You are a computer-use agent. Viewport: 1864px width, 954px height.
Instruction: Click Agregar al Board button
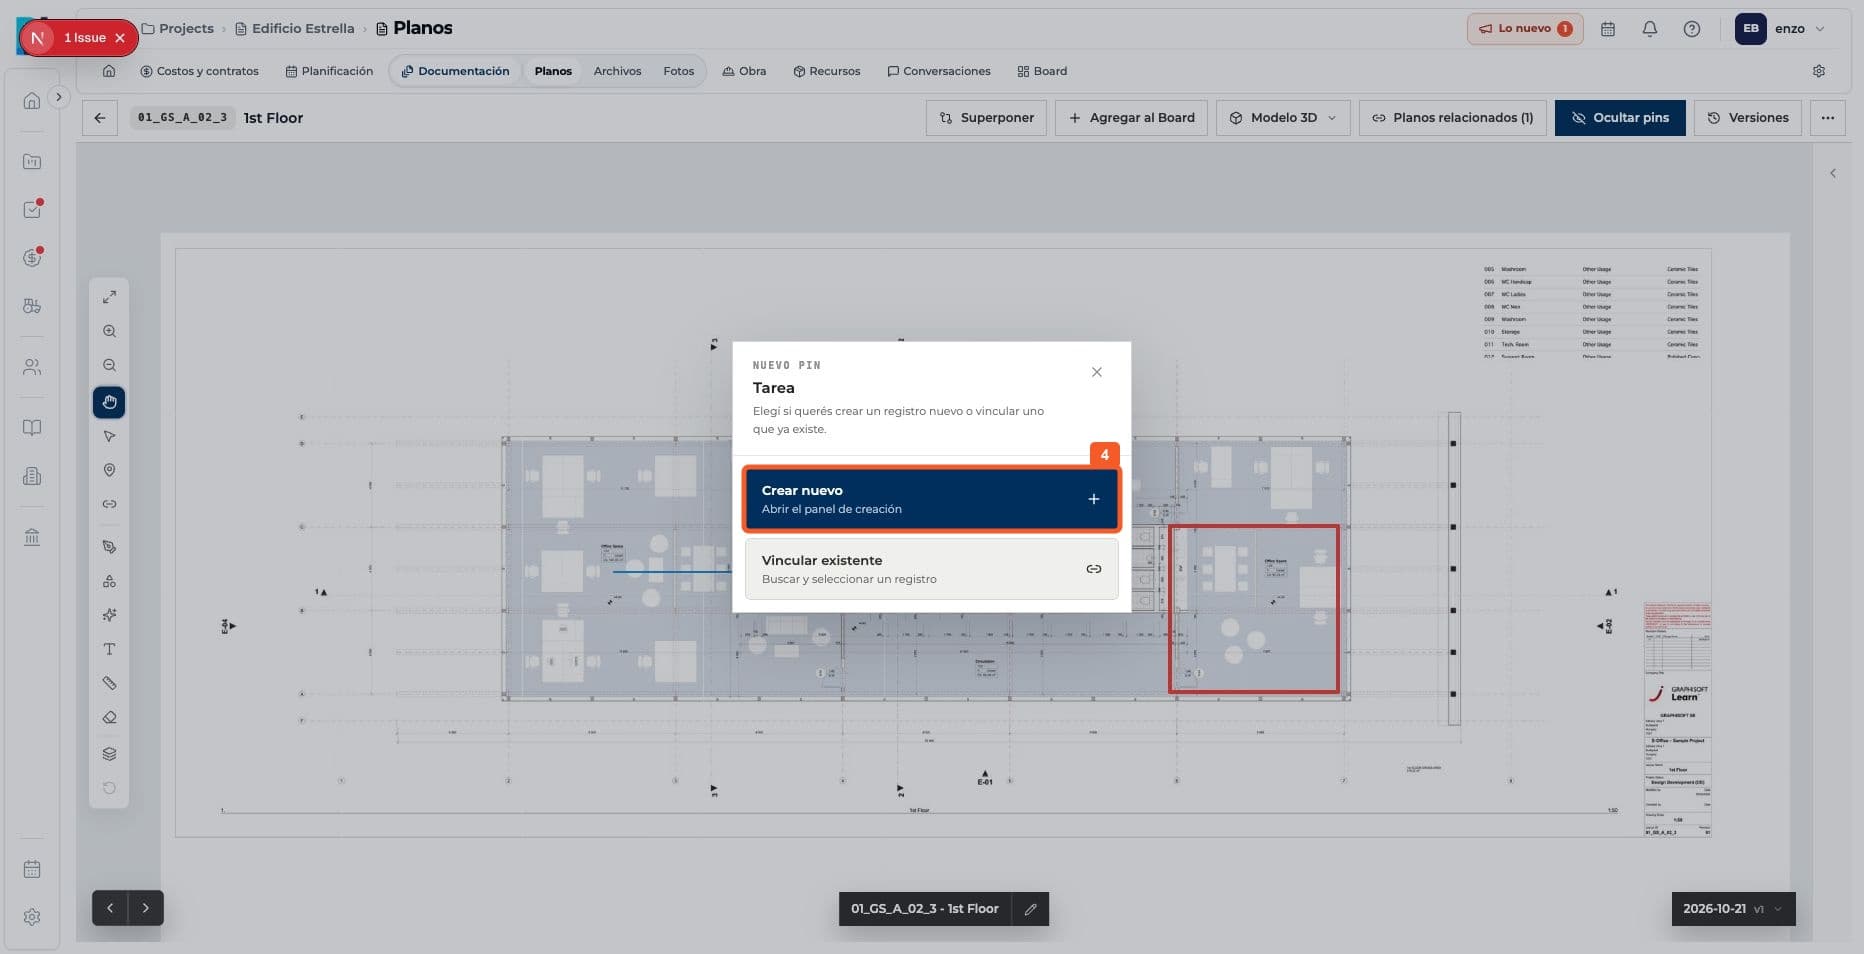point(1131,118)
